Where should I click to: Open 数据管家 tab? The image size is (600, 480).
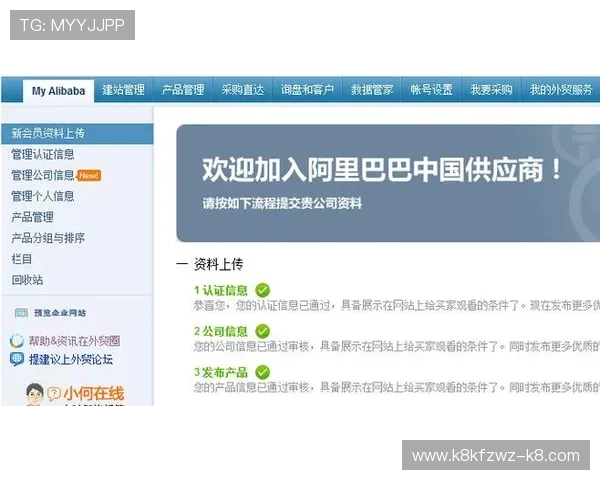coord(372,90)
